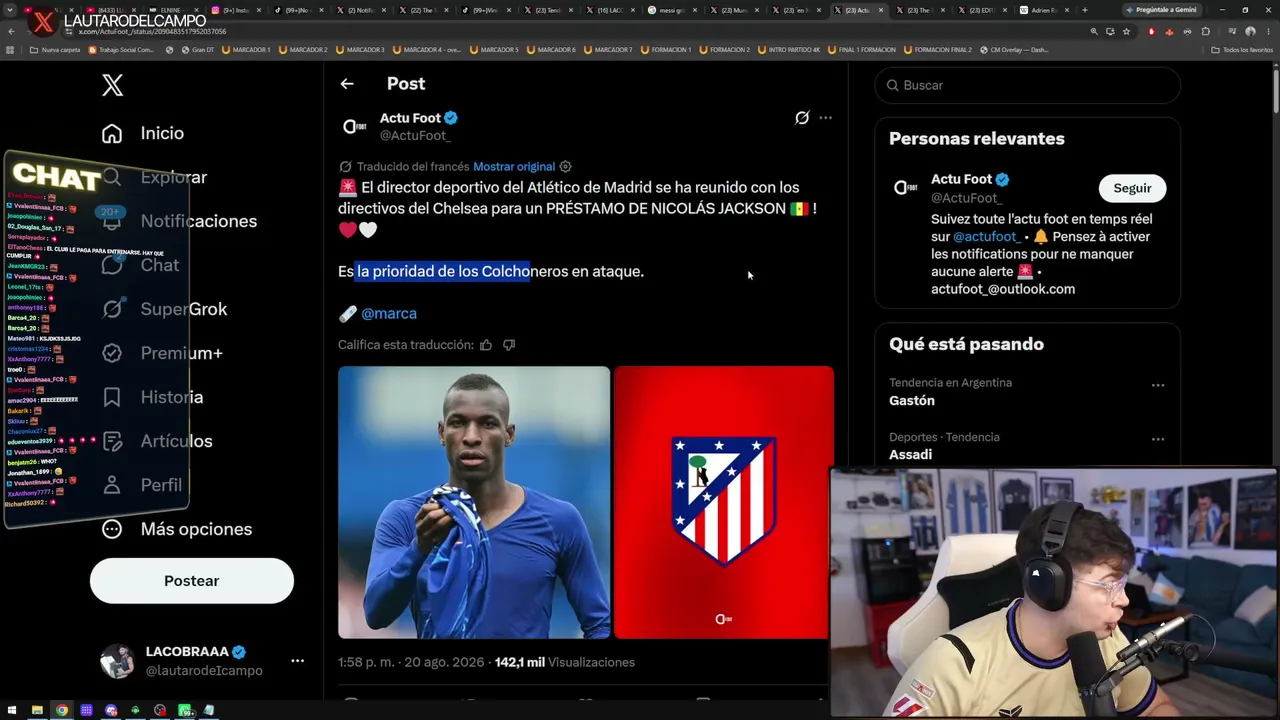Expand the Todos los favoritos folder
The image size is (1280, 720).
[1243, 49]
